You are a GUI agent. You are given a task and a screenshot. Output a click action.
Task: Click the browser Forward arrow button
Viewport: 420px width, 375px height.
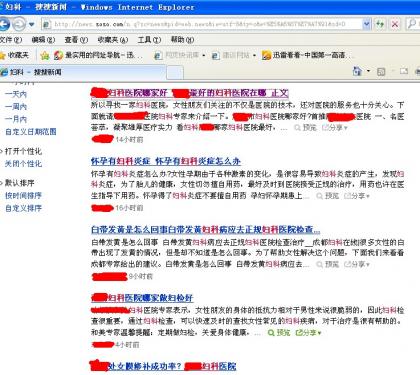19,24
